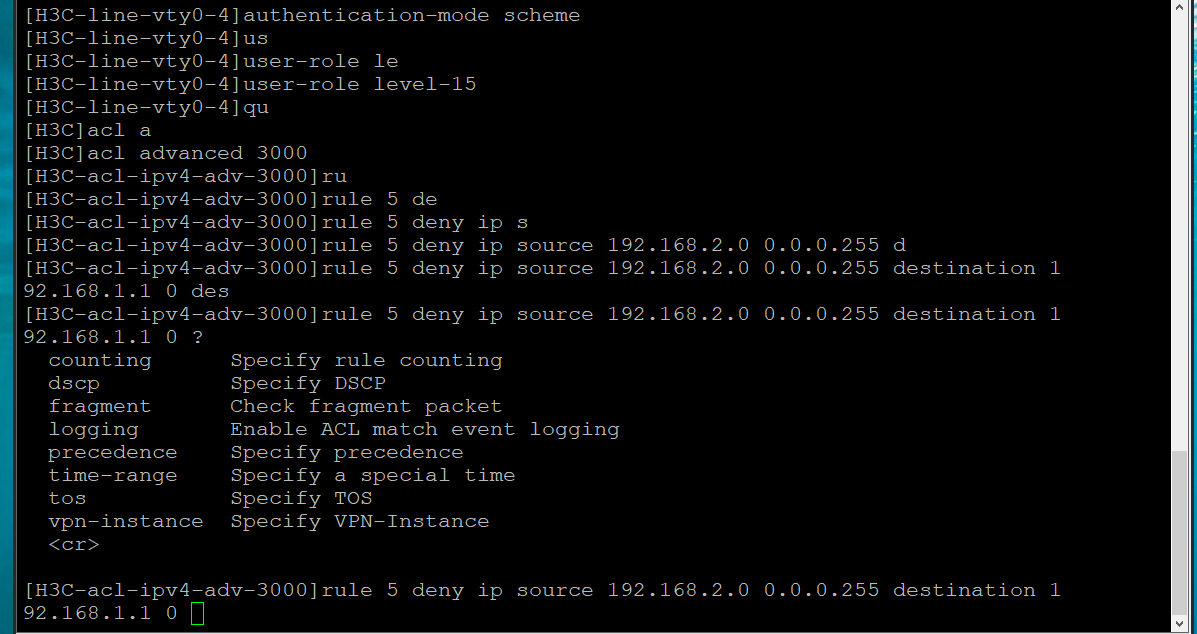
Task: Click the "counting" option in the help list
Action: [99, 360]
